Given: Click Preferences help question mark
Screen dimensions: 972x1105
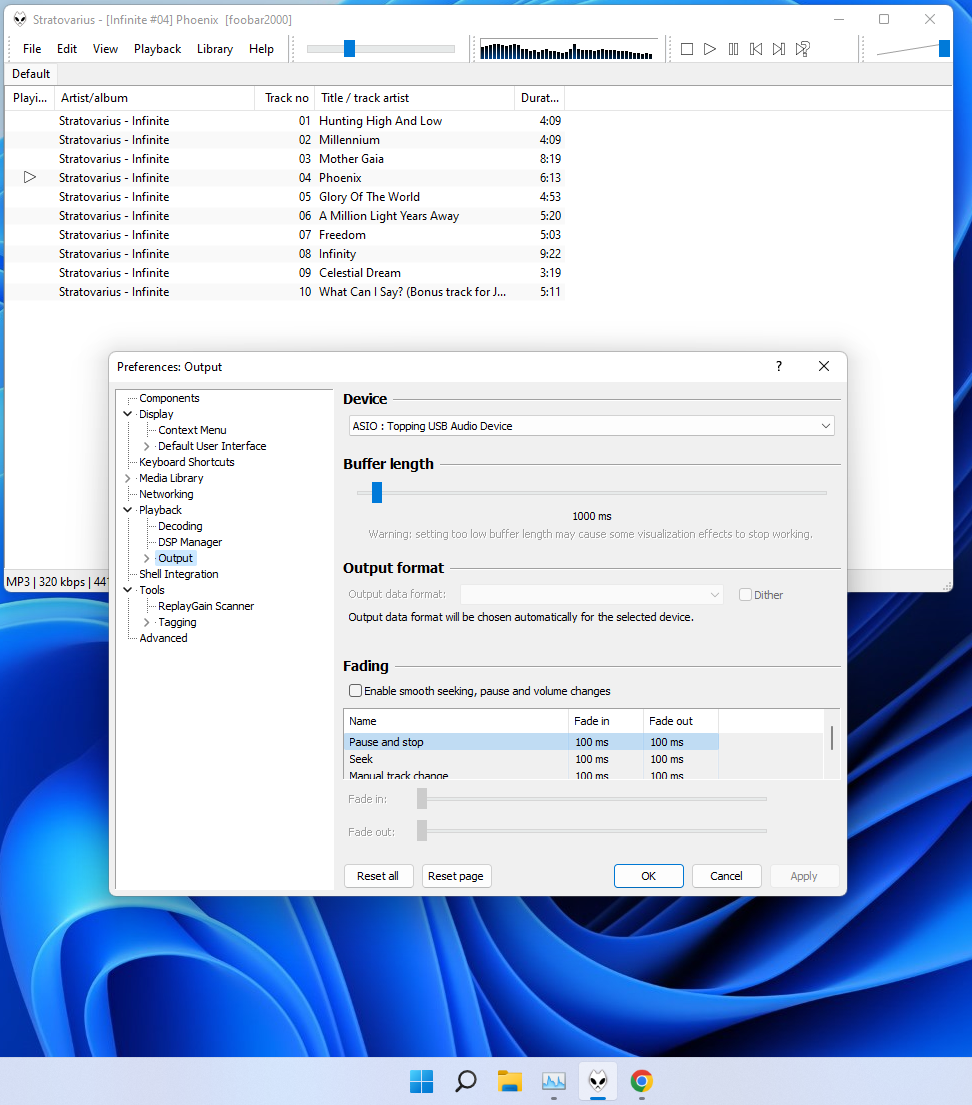Looking at the screenshot, I should 779,366.
